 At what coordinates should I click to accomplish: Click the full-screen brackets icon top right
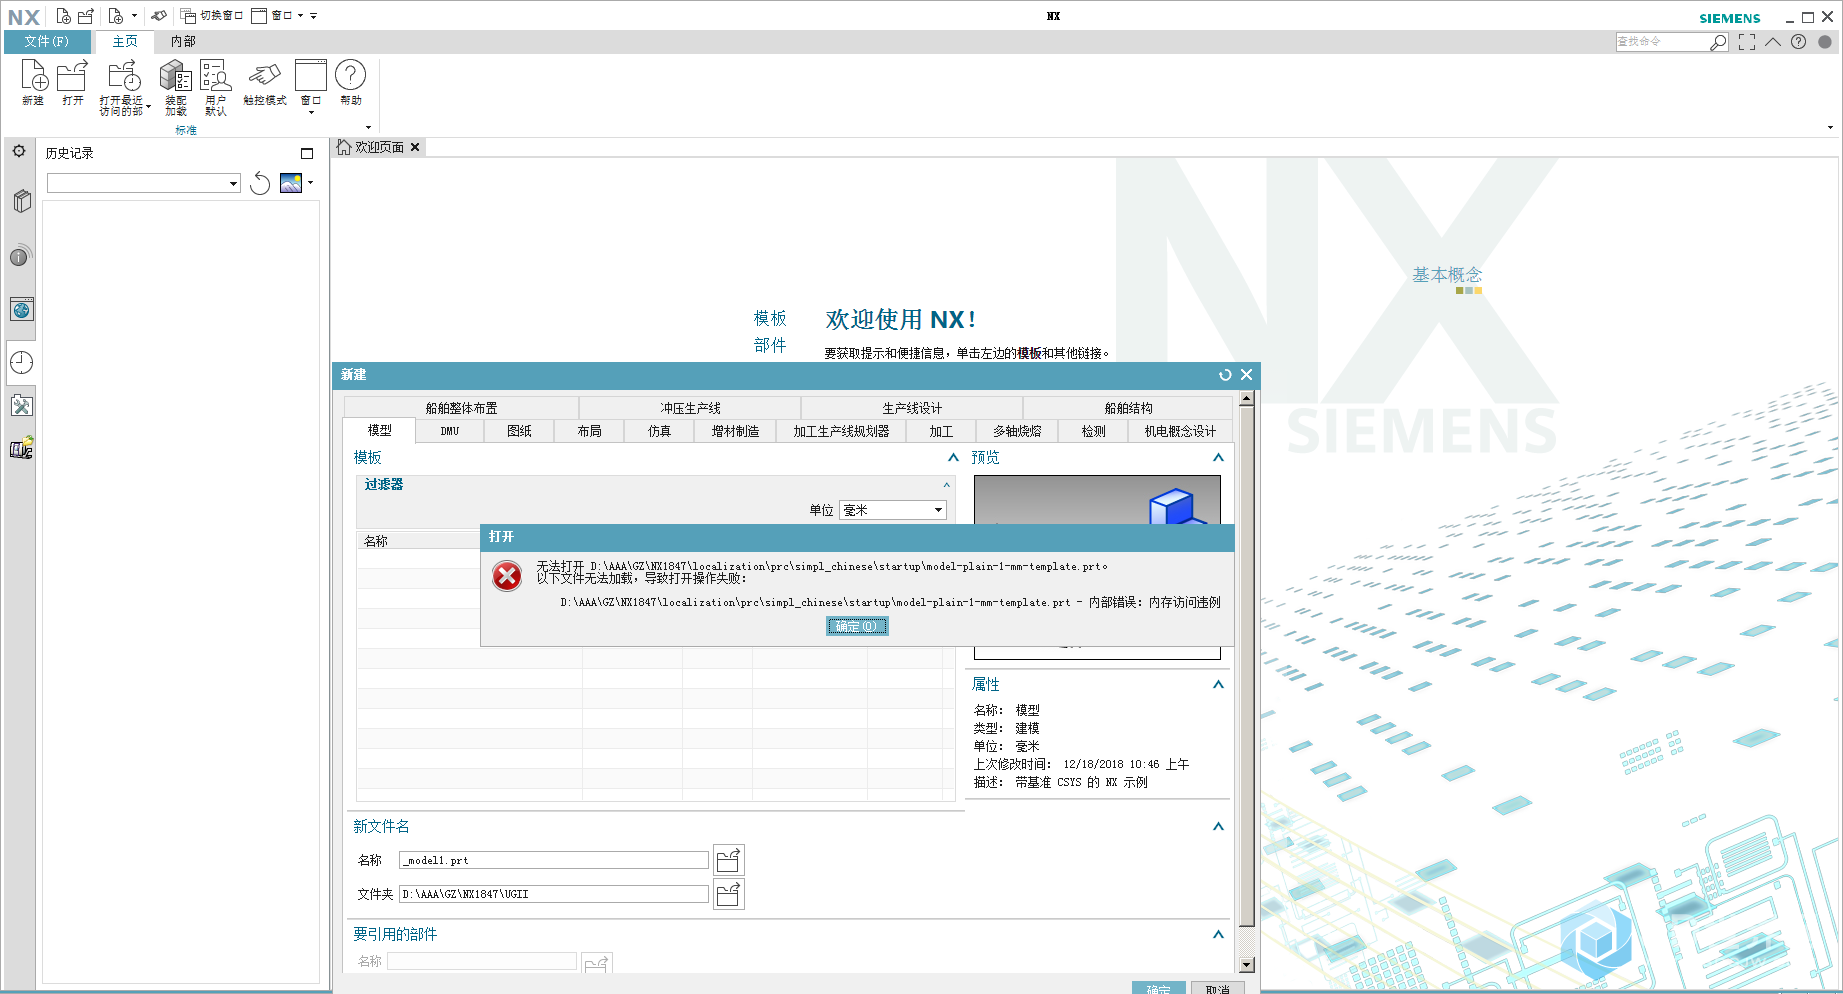pyautogui.click(x=1747, y=42)
